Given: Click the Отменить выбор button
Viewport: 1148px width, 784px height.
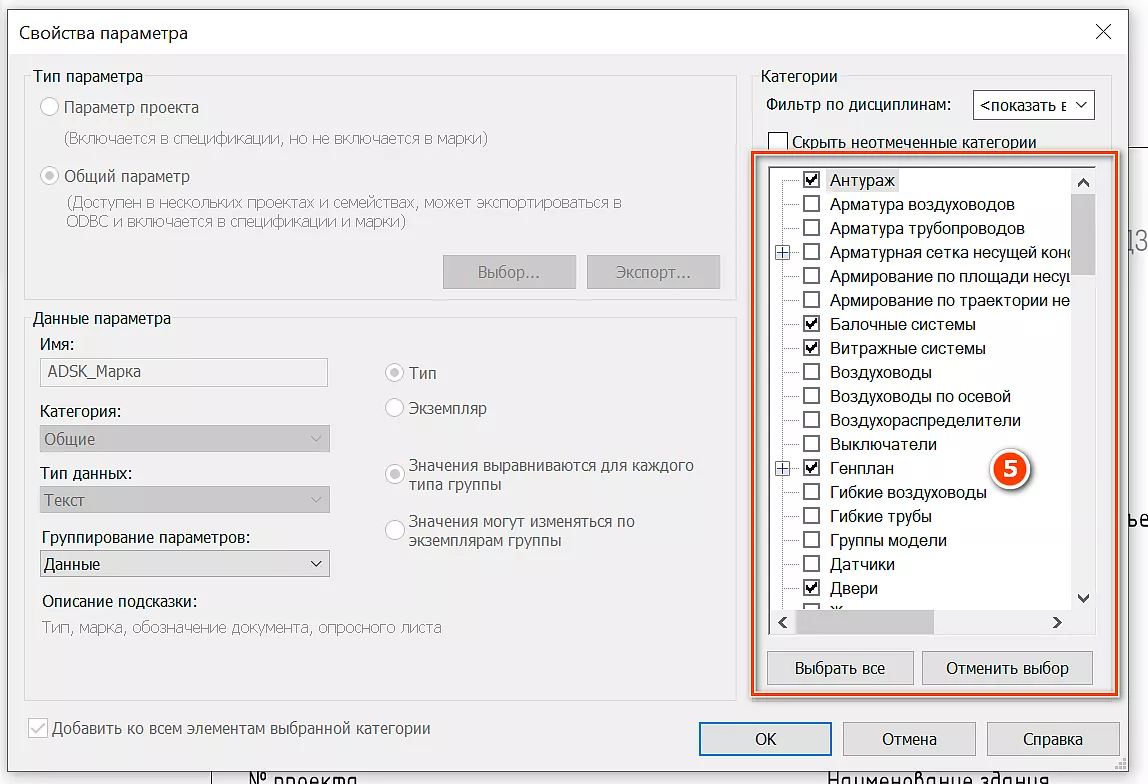Looking at the screenshot, I should pos(1007,668).
